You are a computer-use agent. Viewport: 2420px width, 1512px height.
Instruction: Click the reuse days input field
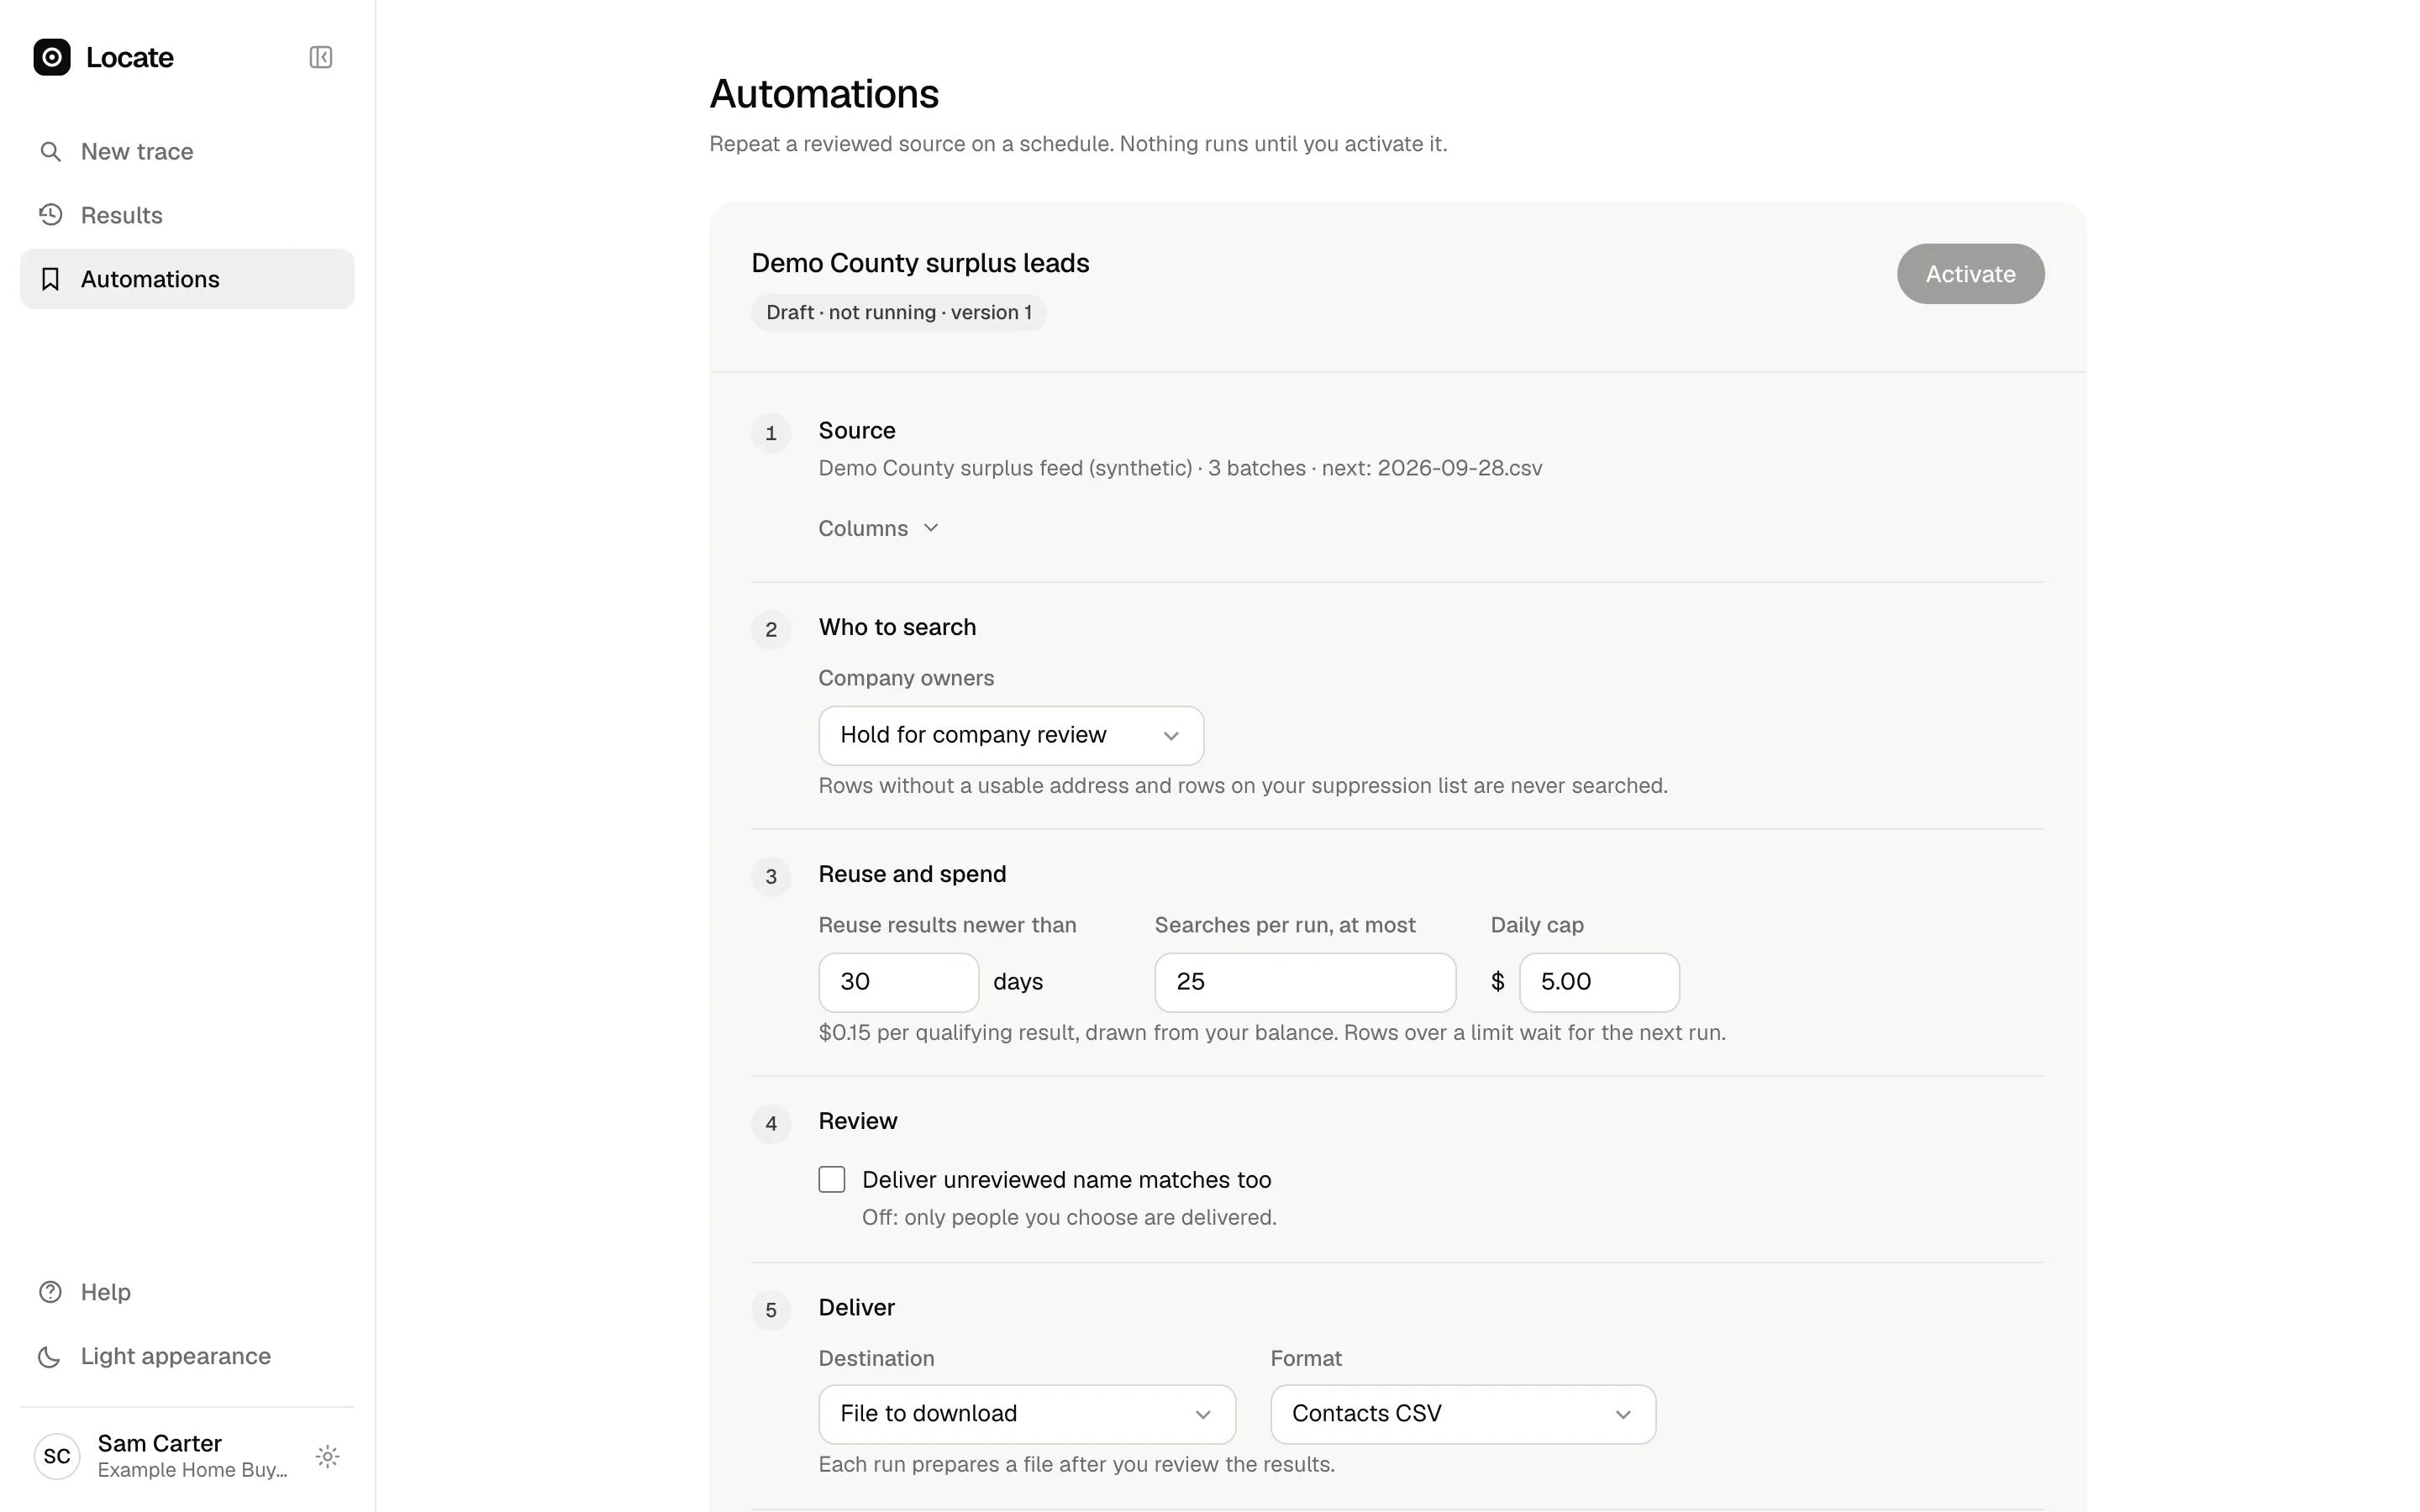[x=898, y=982]
